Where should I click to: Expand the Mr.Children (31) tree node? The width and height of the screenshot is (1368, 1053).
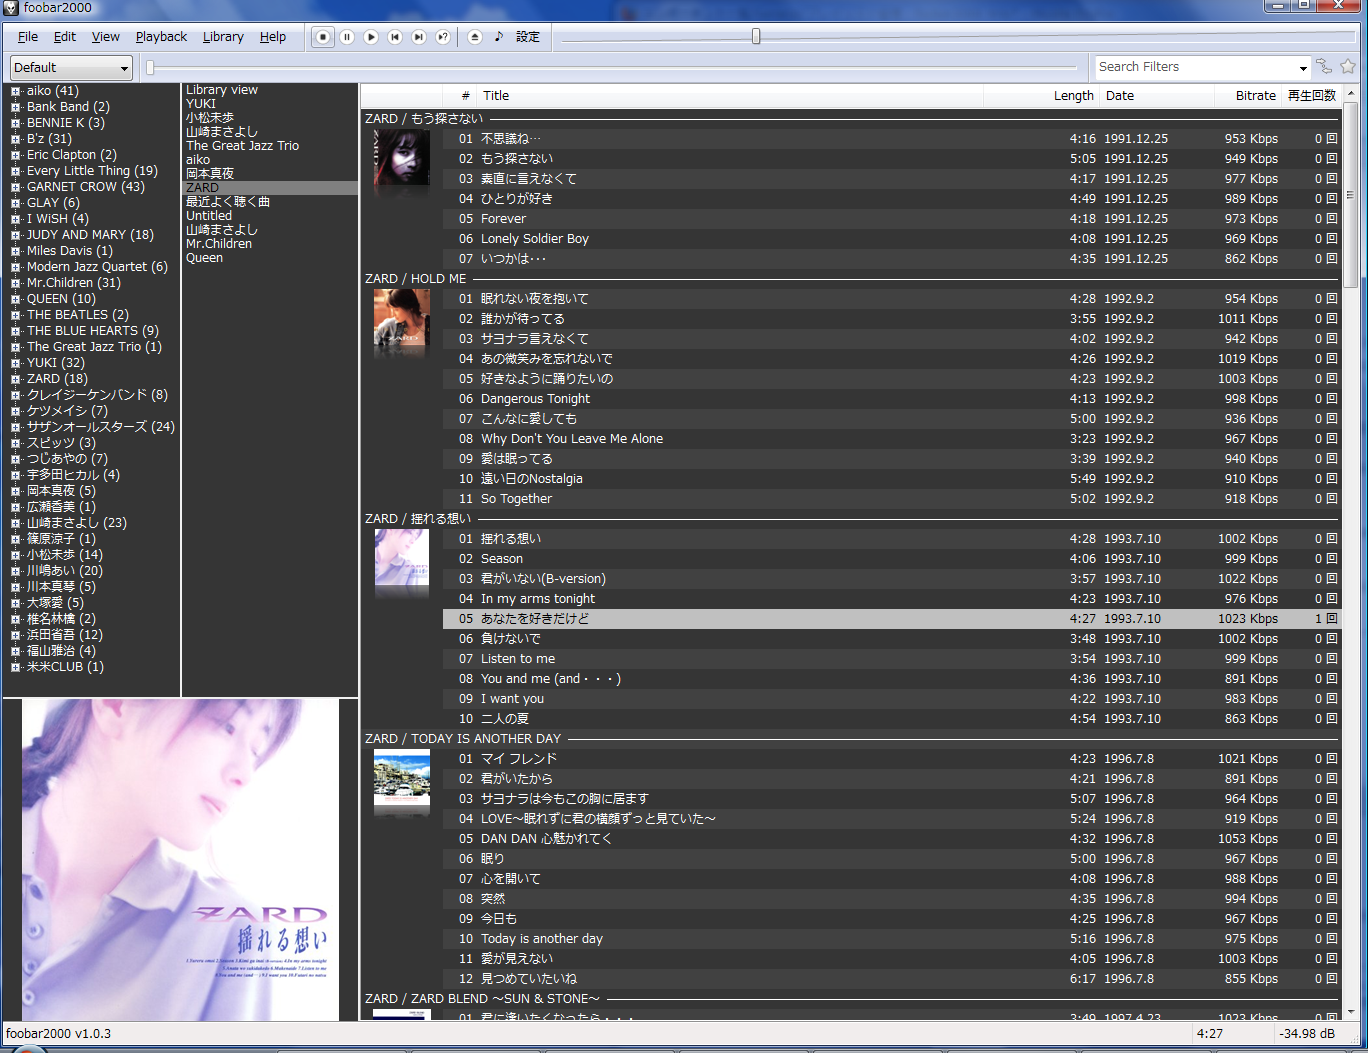click(16, 283)
